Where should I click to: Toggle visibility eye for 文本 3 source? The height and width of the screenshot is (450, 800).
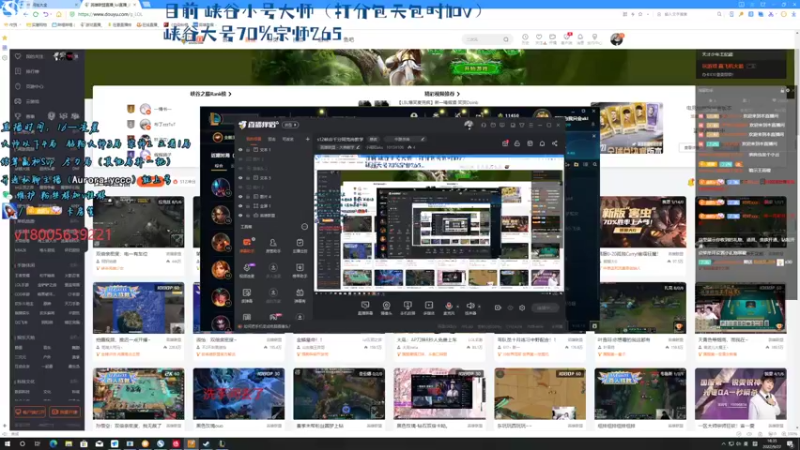tap(241, 178)
